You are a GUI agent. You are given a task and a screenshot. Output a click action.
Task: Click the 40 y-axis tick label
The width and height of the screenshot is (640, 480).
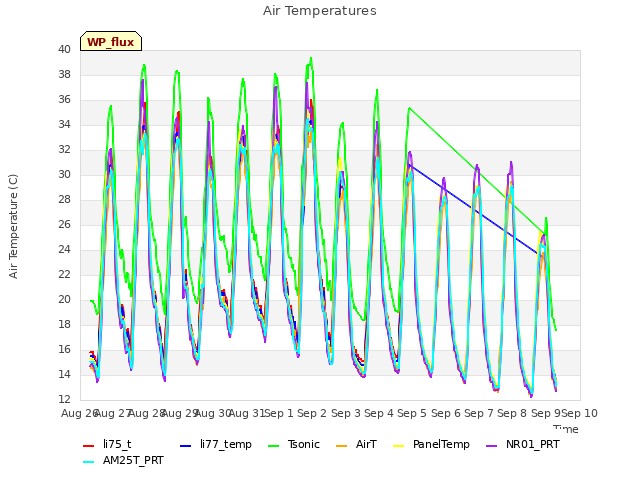tap(64, 49)
